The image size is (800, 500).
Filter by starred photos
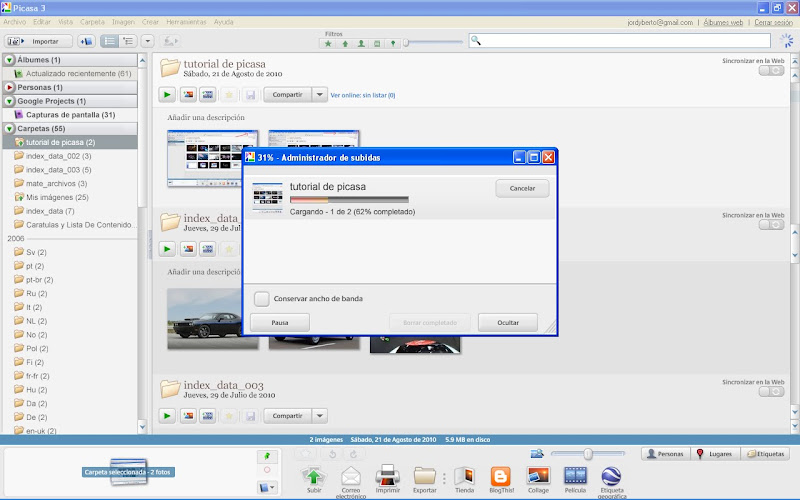328,44
